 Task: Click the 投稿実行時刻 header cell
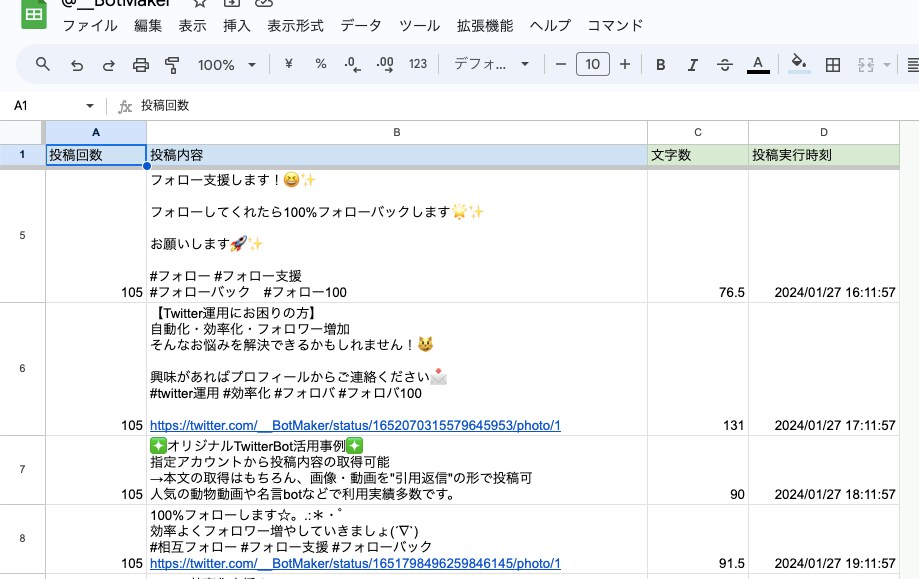[823, 155]
